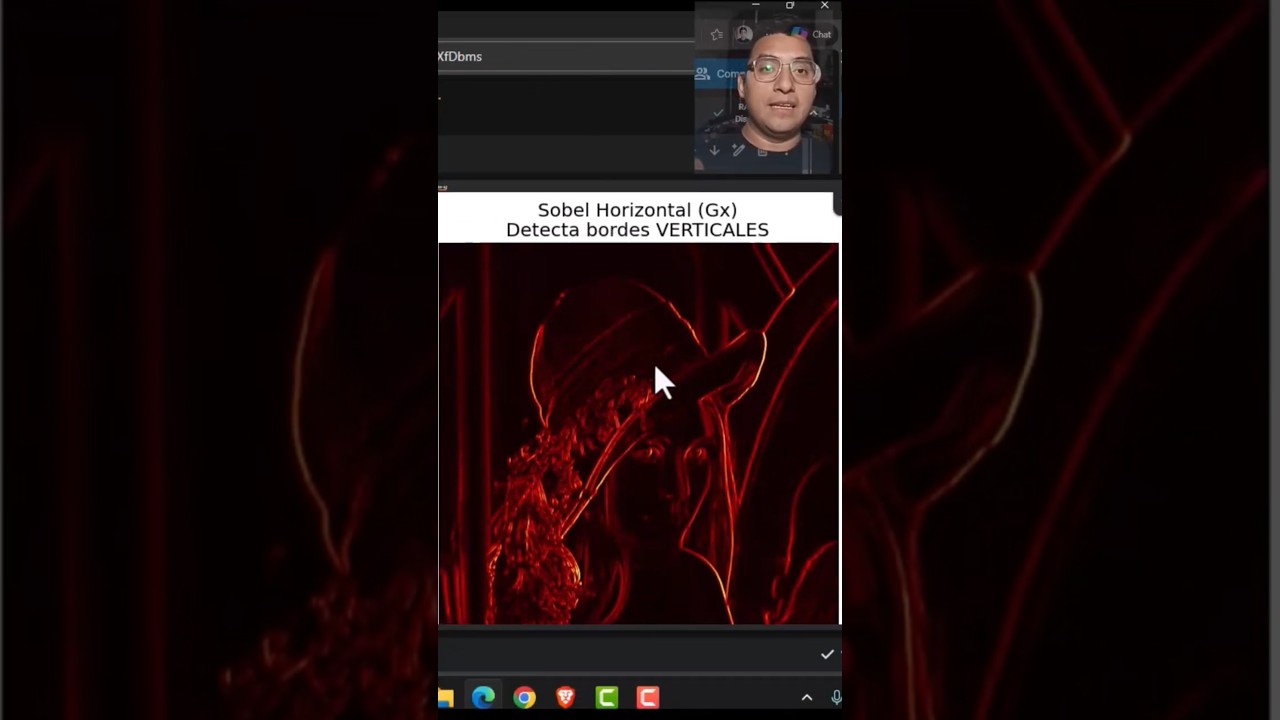
Task: Open the Copilot Chat button
Action: 812,34
